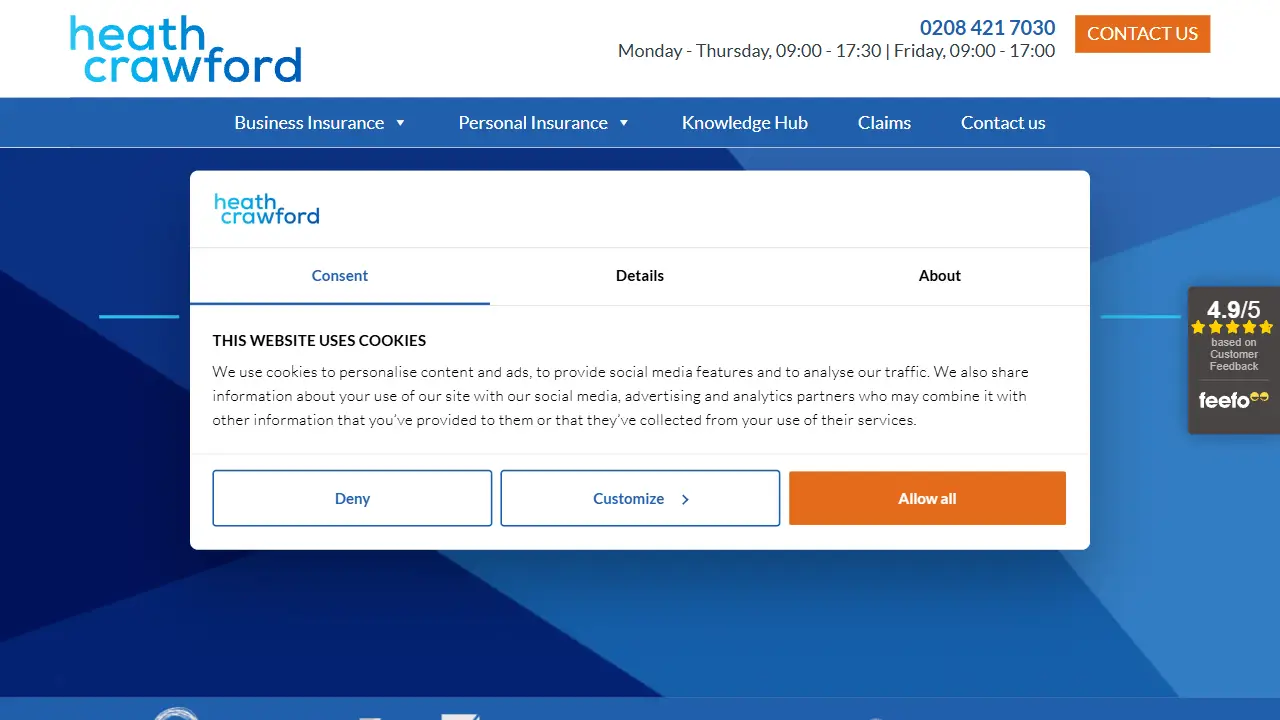The image size is (1280, 720).
Task: Select Contact us in navigation bar
Action: (x=1003, y=123)
